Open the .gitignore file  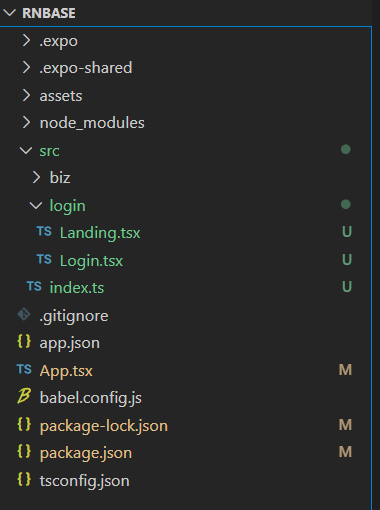[x=74, y=316]
